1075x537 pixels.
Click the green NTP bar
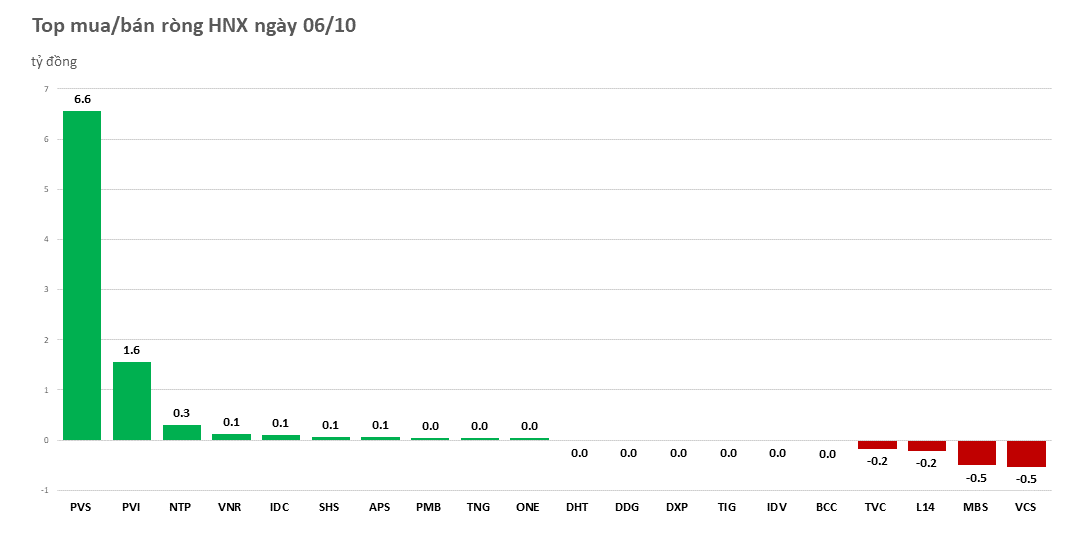pyautogui.click(x=181, y=432)
